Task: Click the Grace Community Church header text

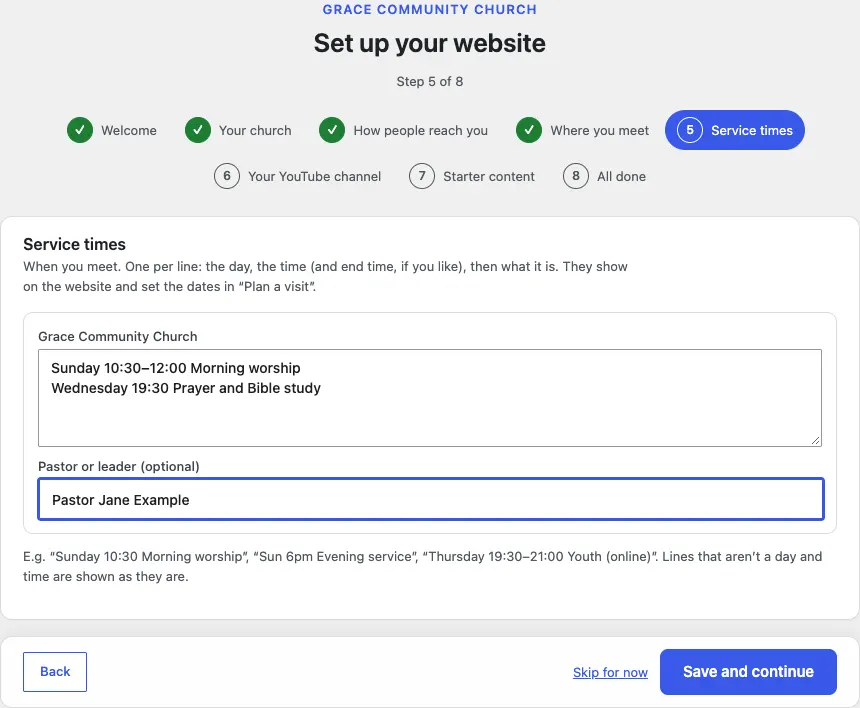Action: tap(430, 9)
